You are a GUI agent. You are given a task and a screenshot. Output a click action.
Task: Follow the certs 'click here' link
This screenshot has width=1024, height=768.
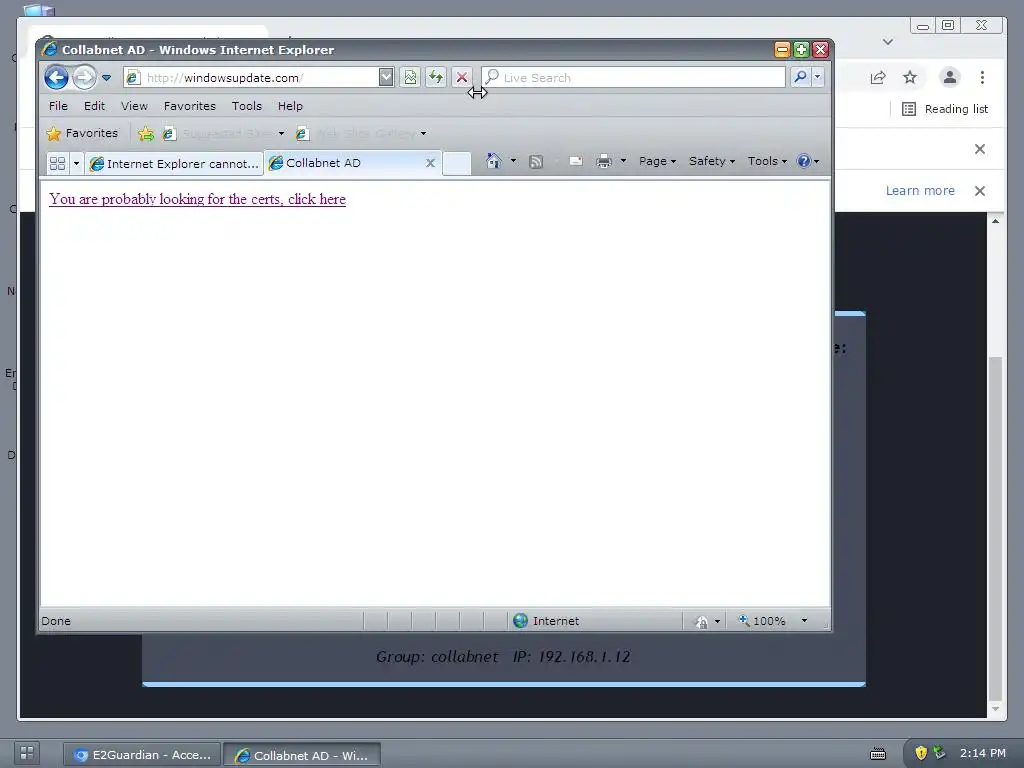[x=197, y=199]
